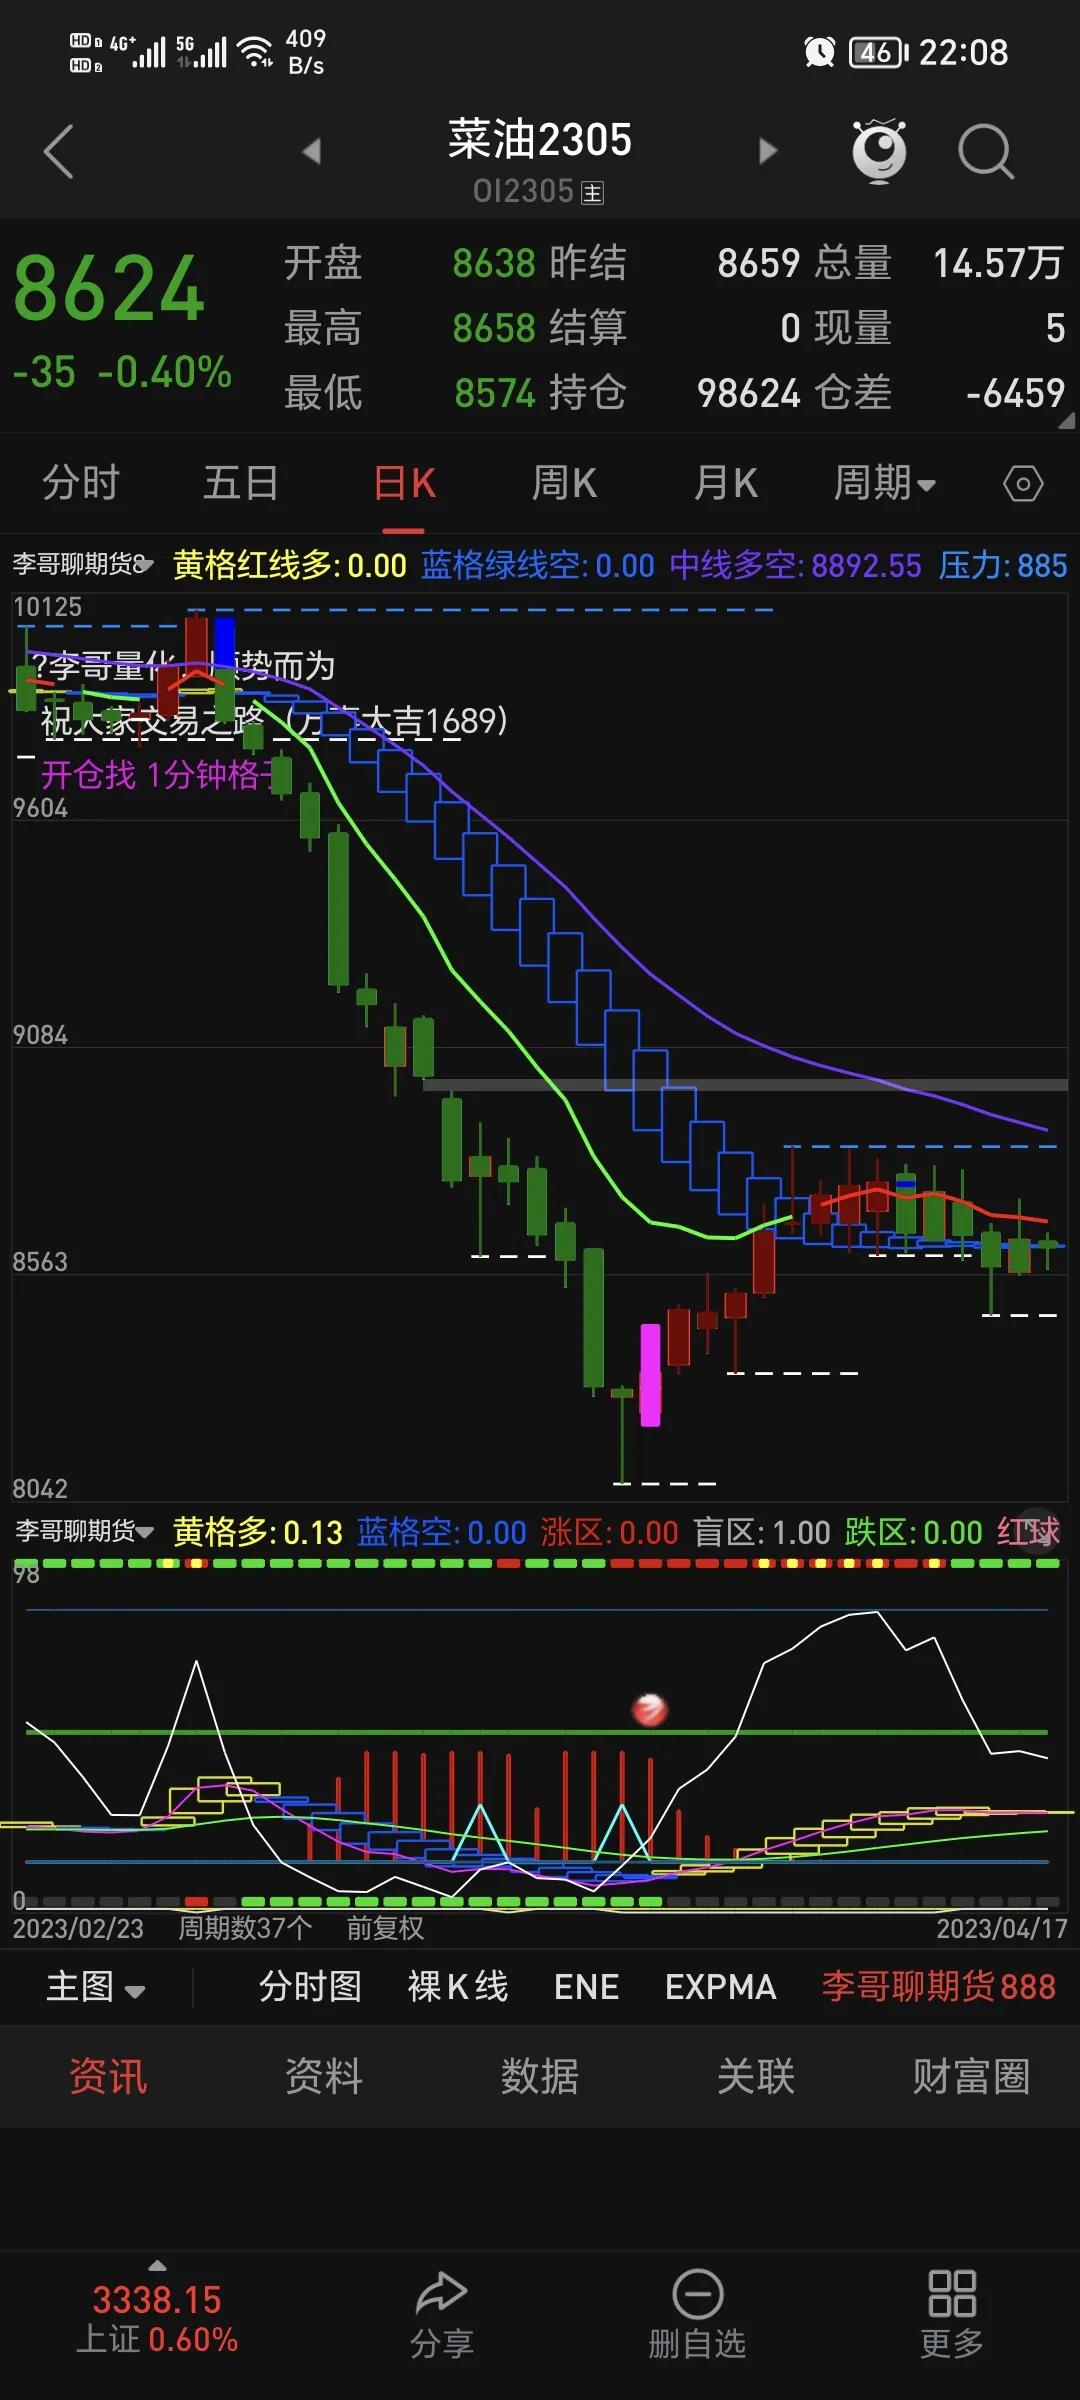Open search with magnifier icon

pos(986,152)
